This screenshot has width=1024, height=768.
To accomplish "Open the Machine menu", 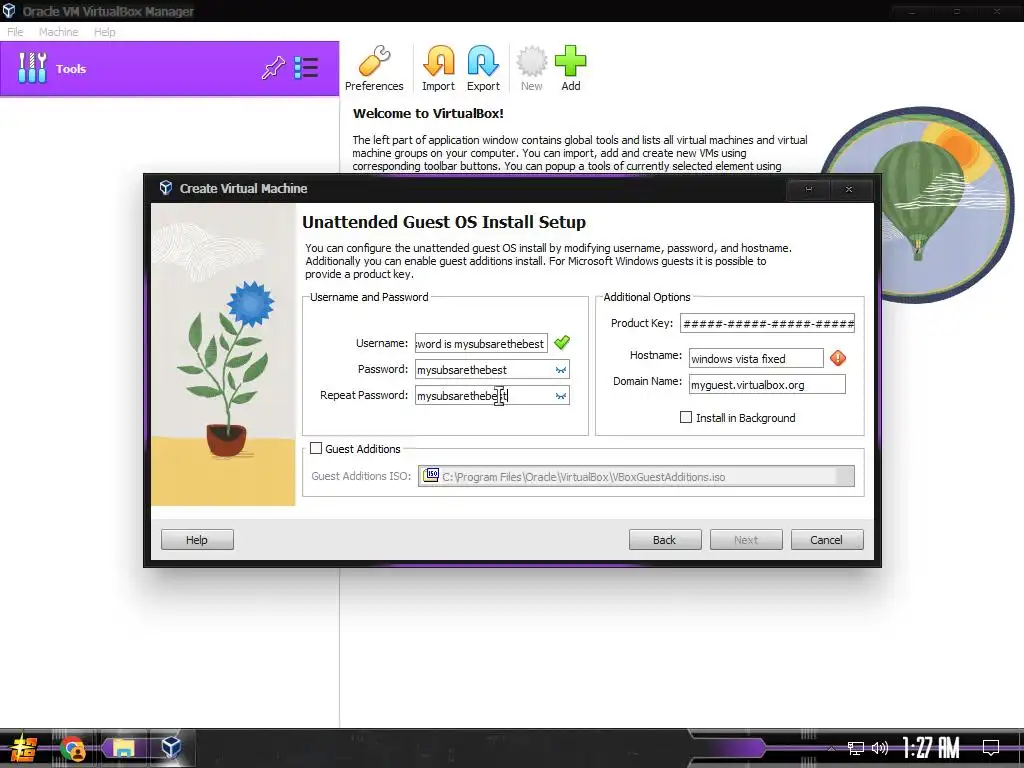I will point(58,31).
